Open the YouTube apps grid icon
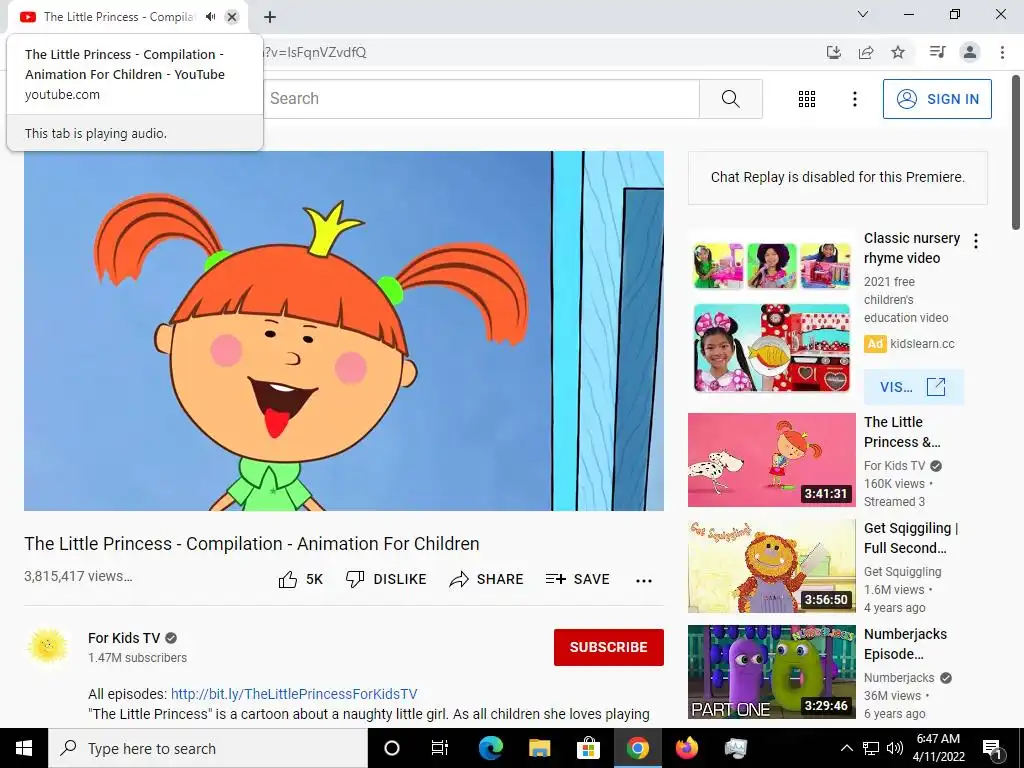 [x=807, y=99]
